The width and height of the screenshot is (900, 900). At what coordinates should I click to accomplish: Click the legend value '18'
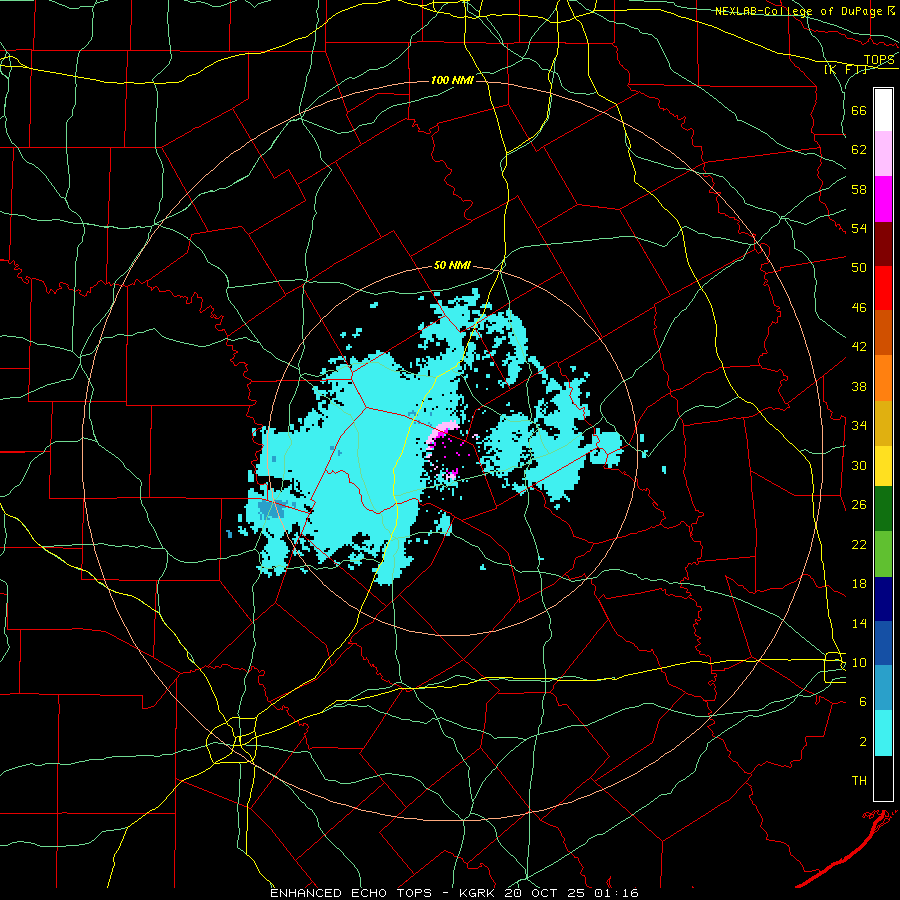859,584
